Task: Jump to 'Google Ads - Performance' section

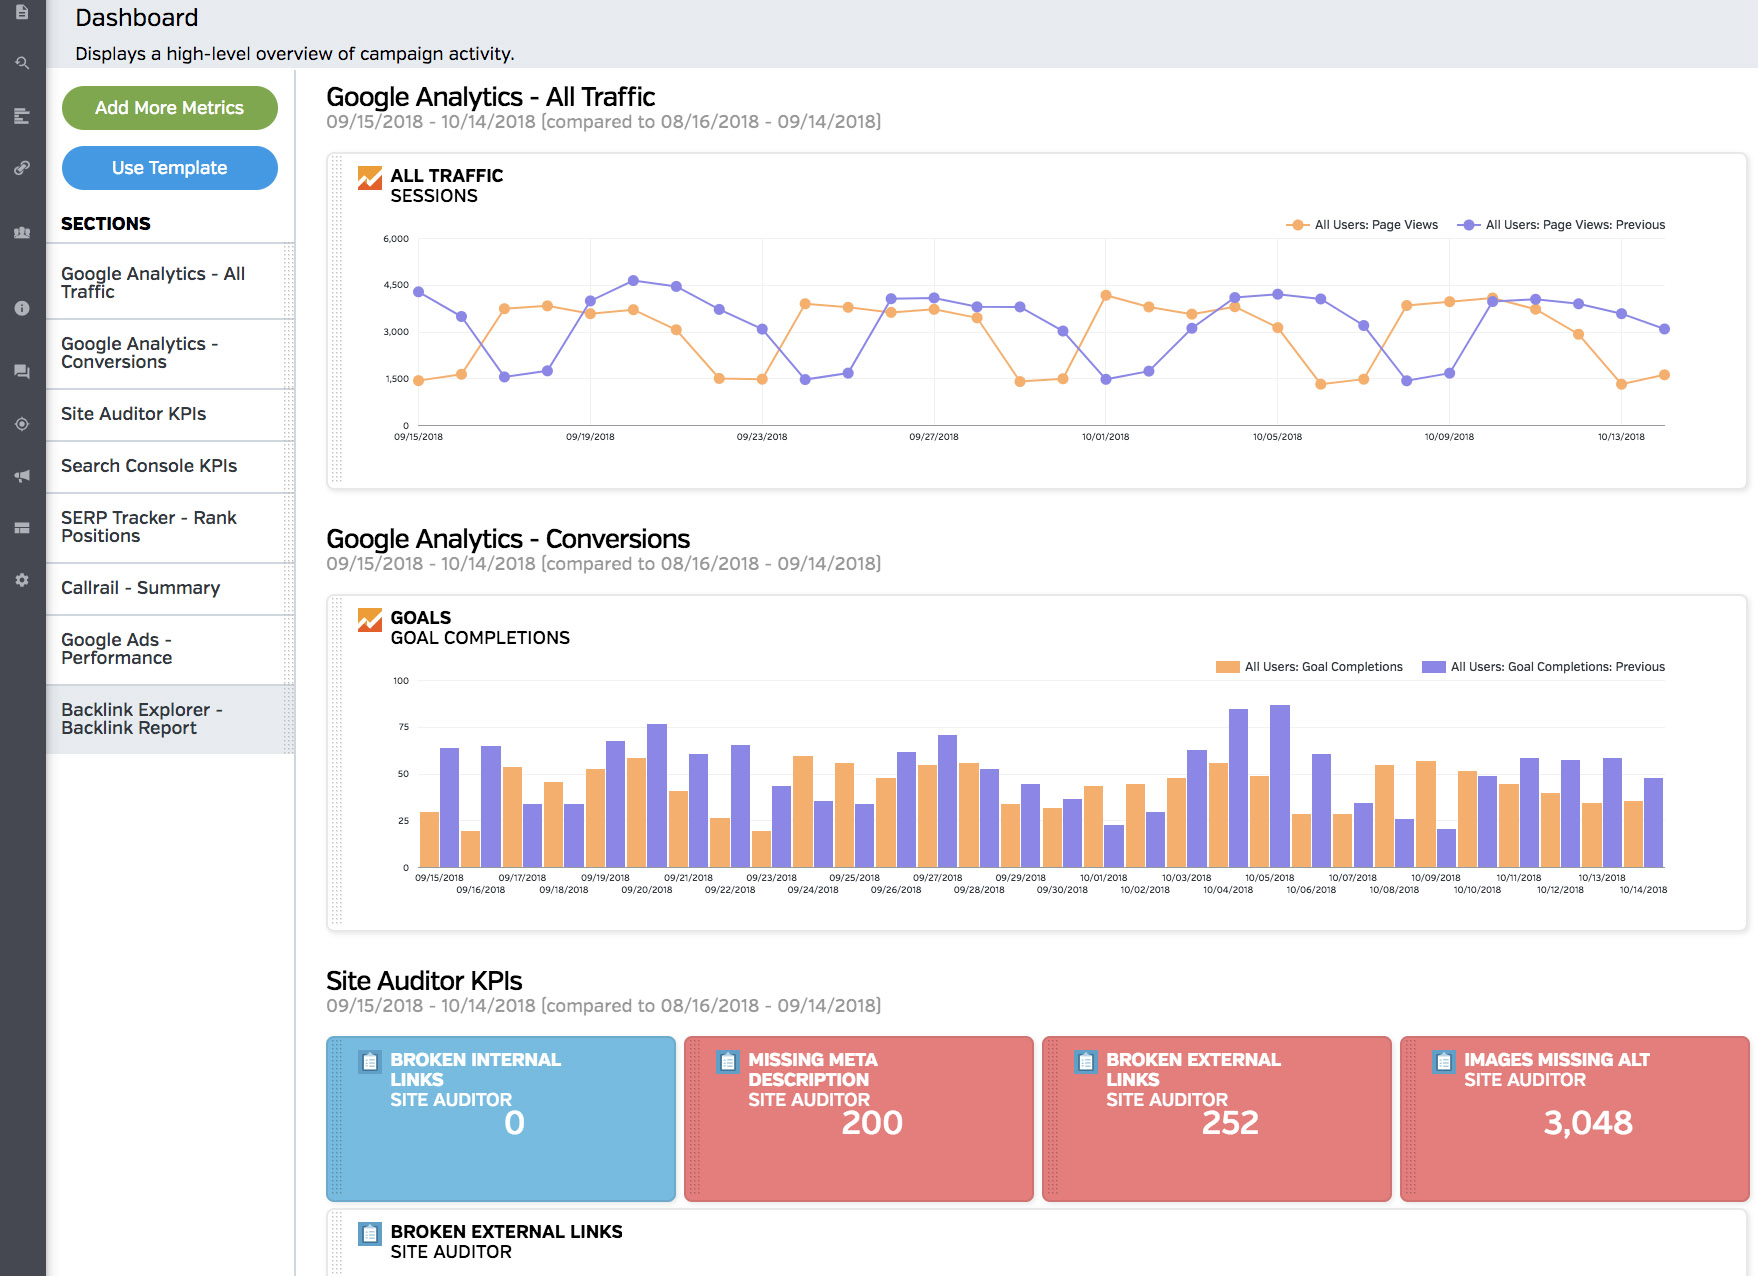Action: [117, 649]
